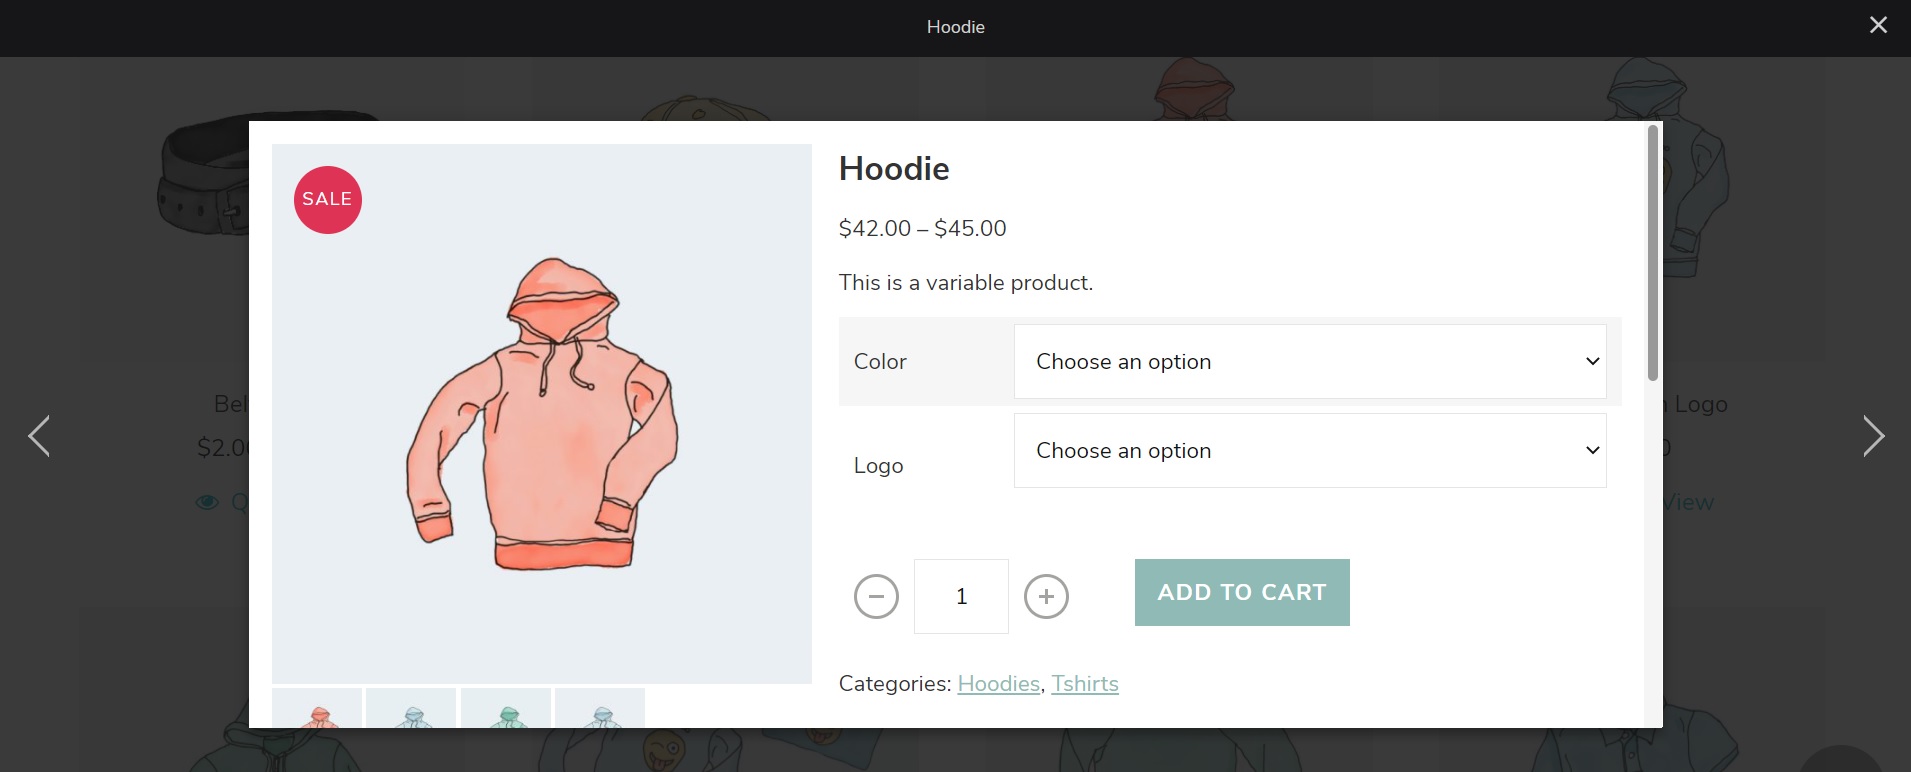Click the quantity input field
The image size is (1911, 772).
(961, 597)
